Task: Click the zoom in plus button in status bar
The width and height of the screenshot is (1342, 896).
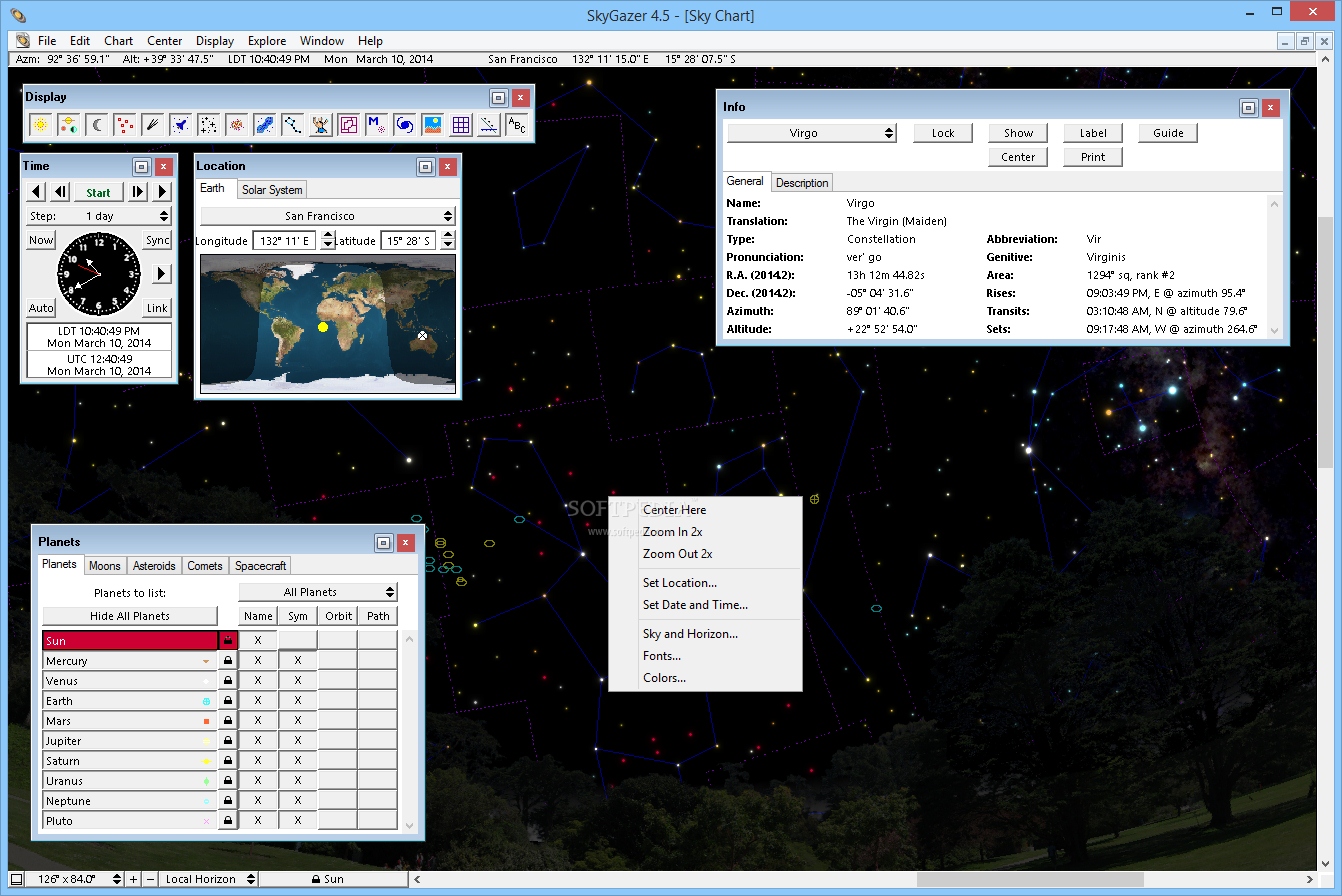Action: click(134, 879)
